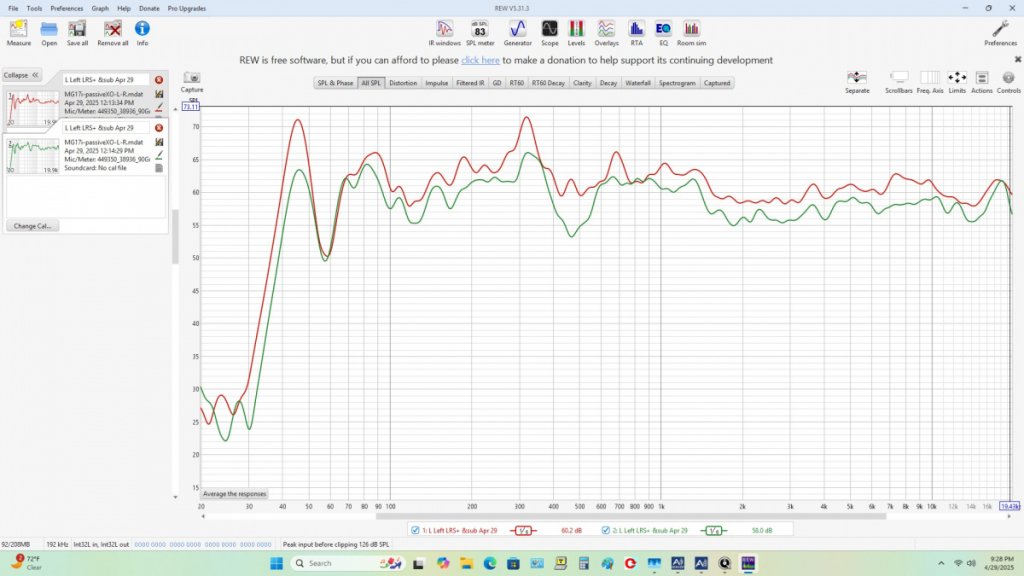Click the green 1/6 smoothing indicator
The image size is (1024, 576).
pos(714,530)
